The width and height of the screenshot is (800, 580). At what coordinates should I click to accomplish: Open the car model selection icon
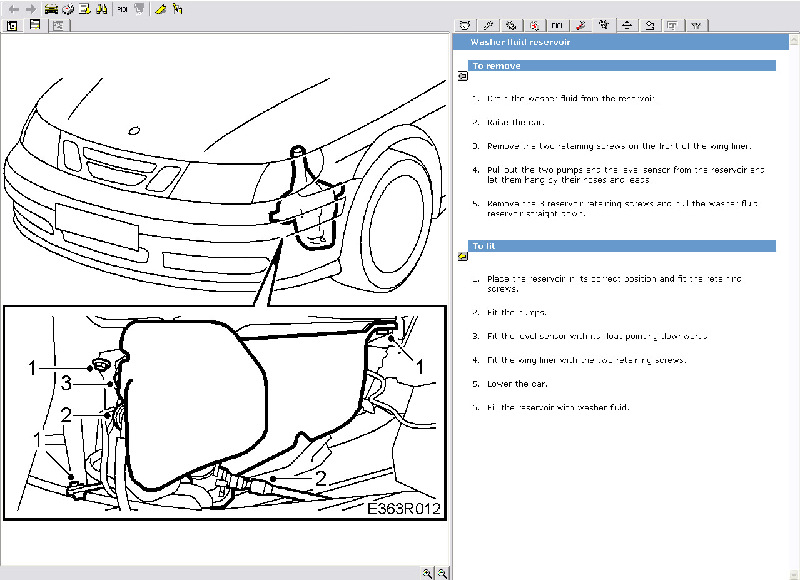50,9
